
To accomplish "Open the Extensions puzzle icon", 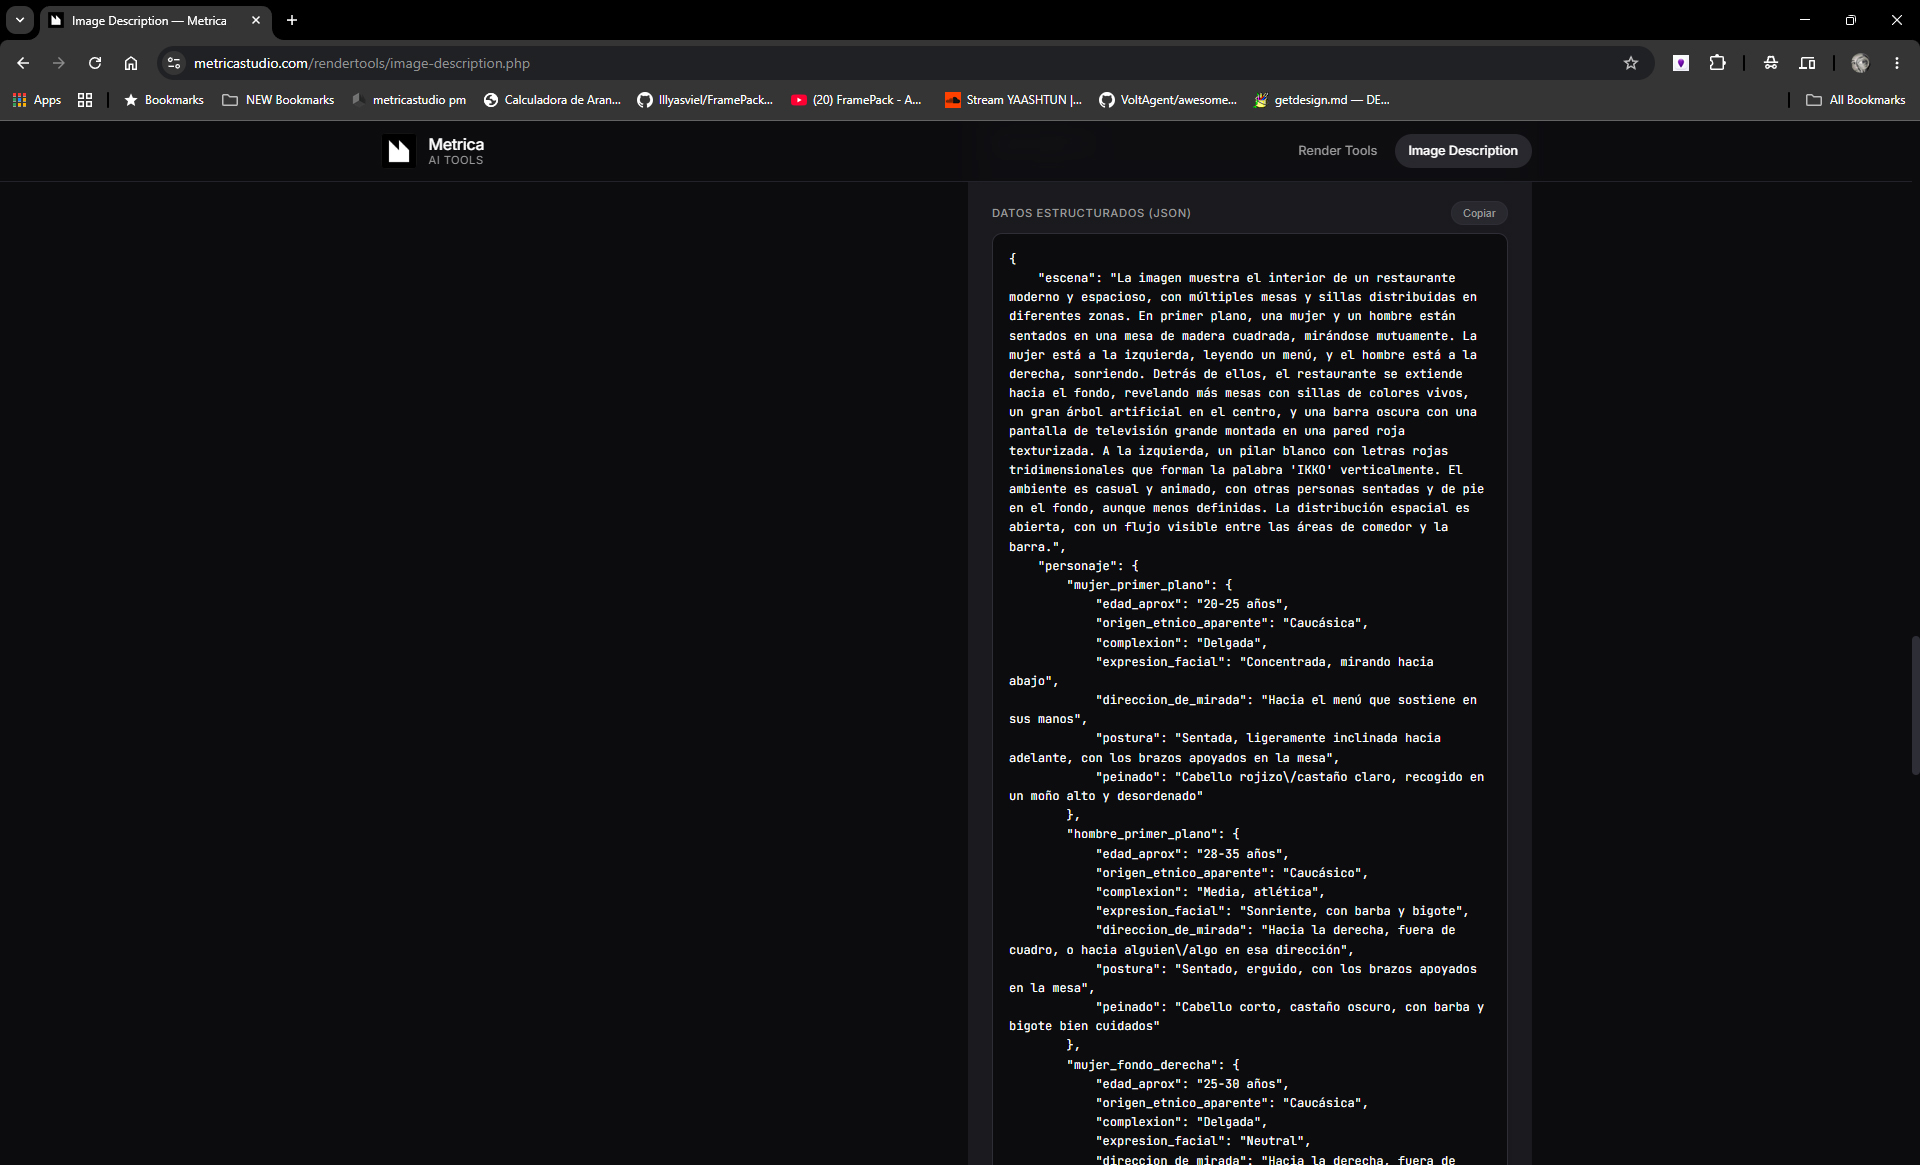I will pyautogui.click(x=1717, y=63).
